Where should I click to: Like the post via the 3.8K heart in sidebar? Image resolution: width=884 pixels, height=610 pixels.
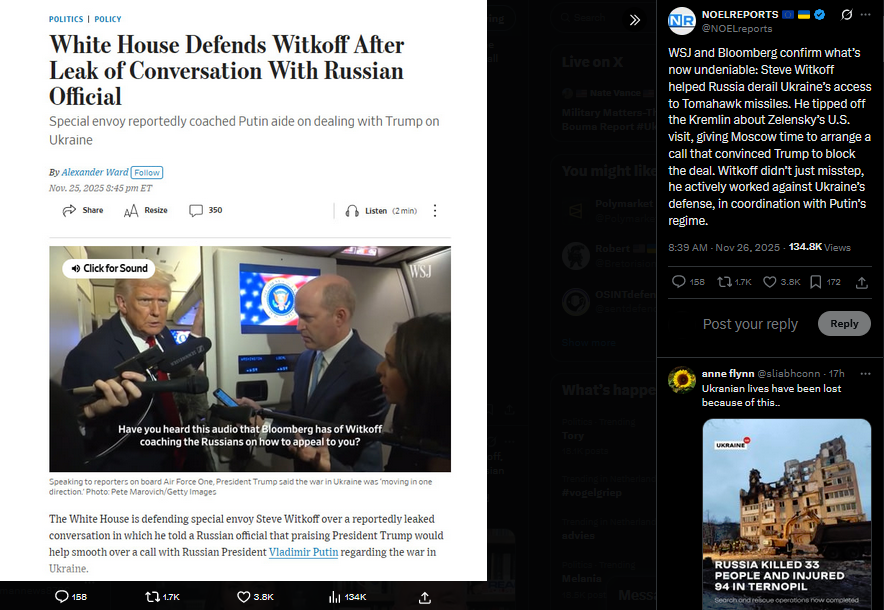click(770, 281)
